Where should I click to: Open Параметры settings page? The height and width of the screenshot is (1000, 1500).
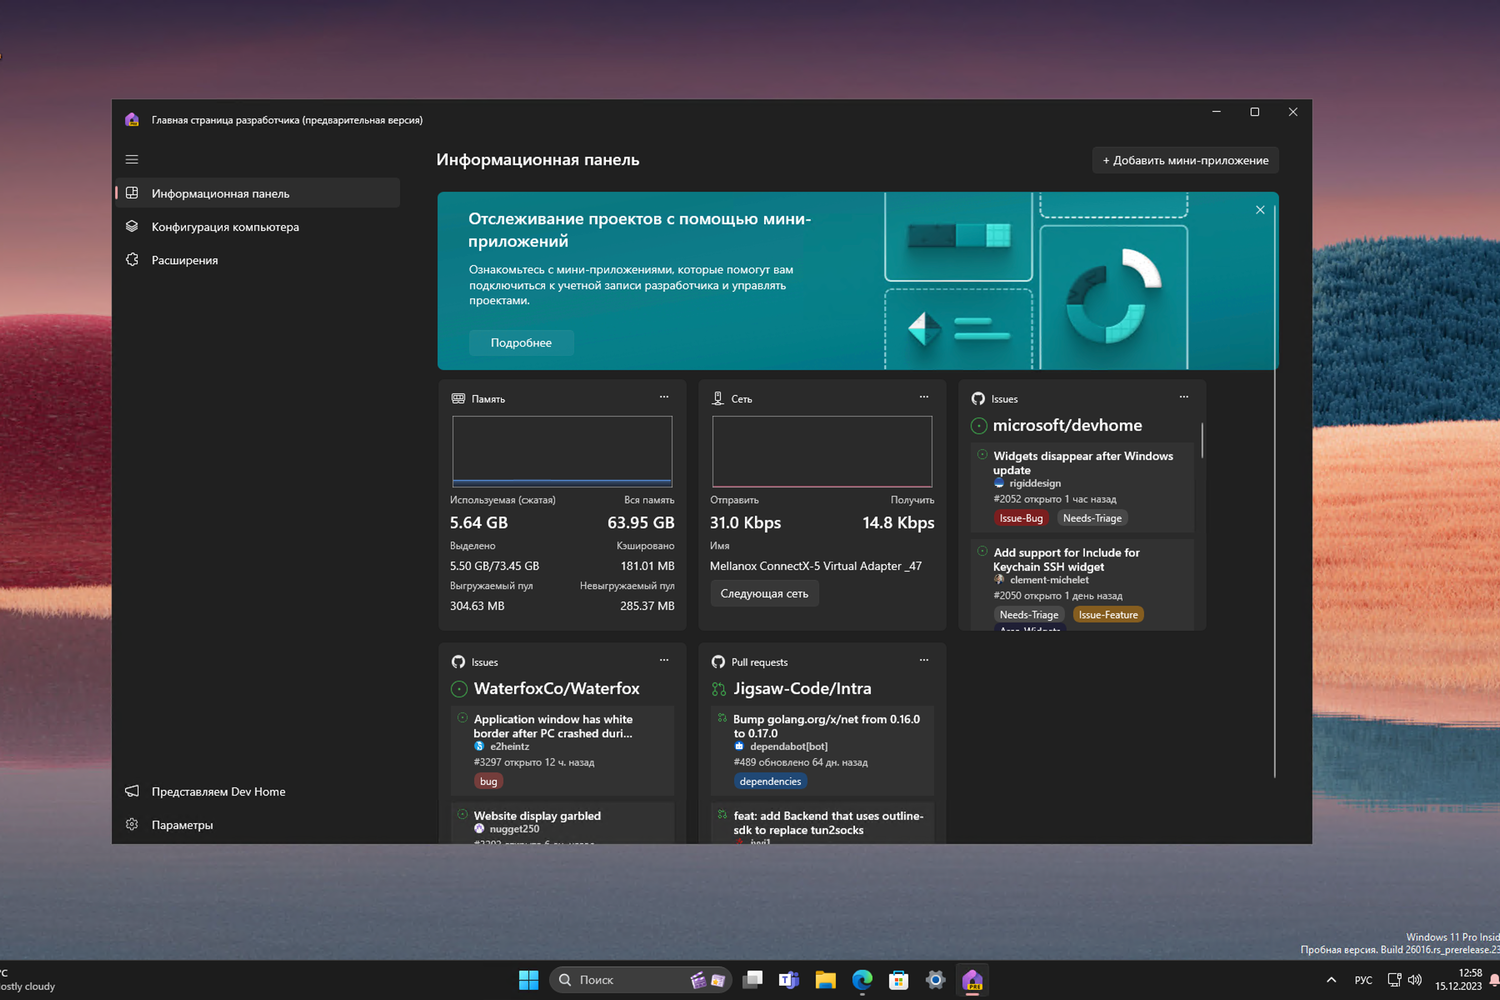tap(258, 825)
